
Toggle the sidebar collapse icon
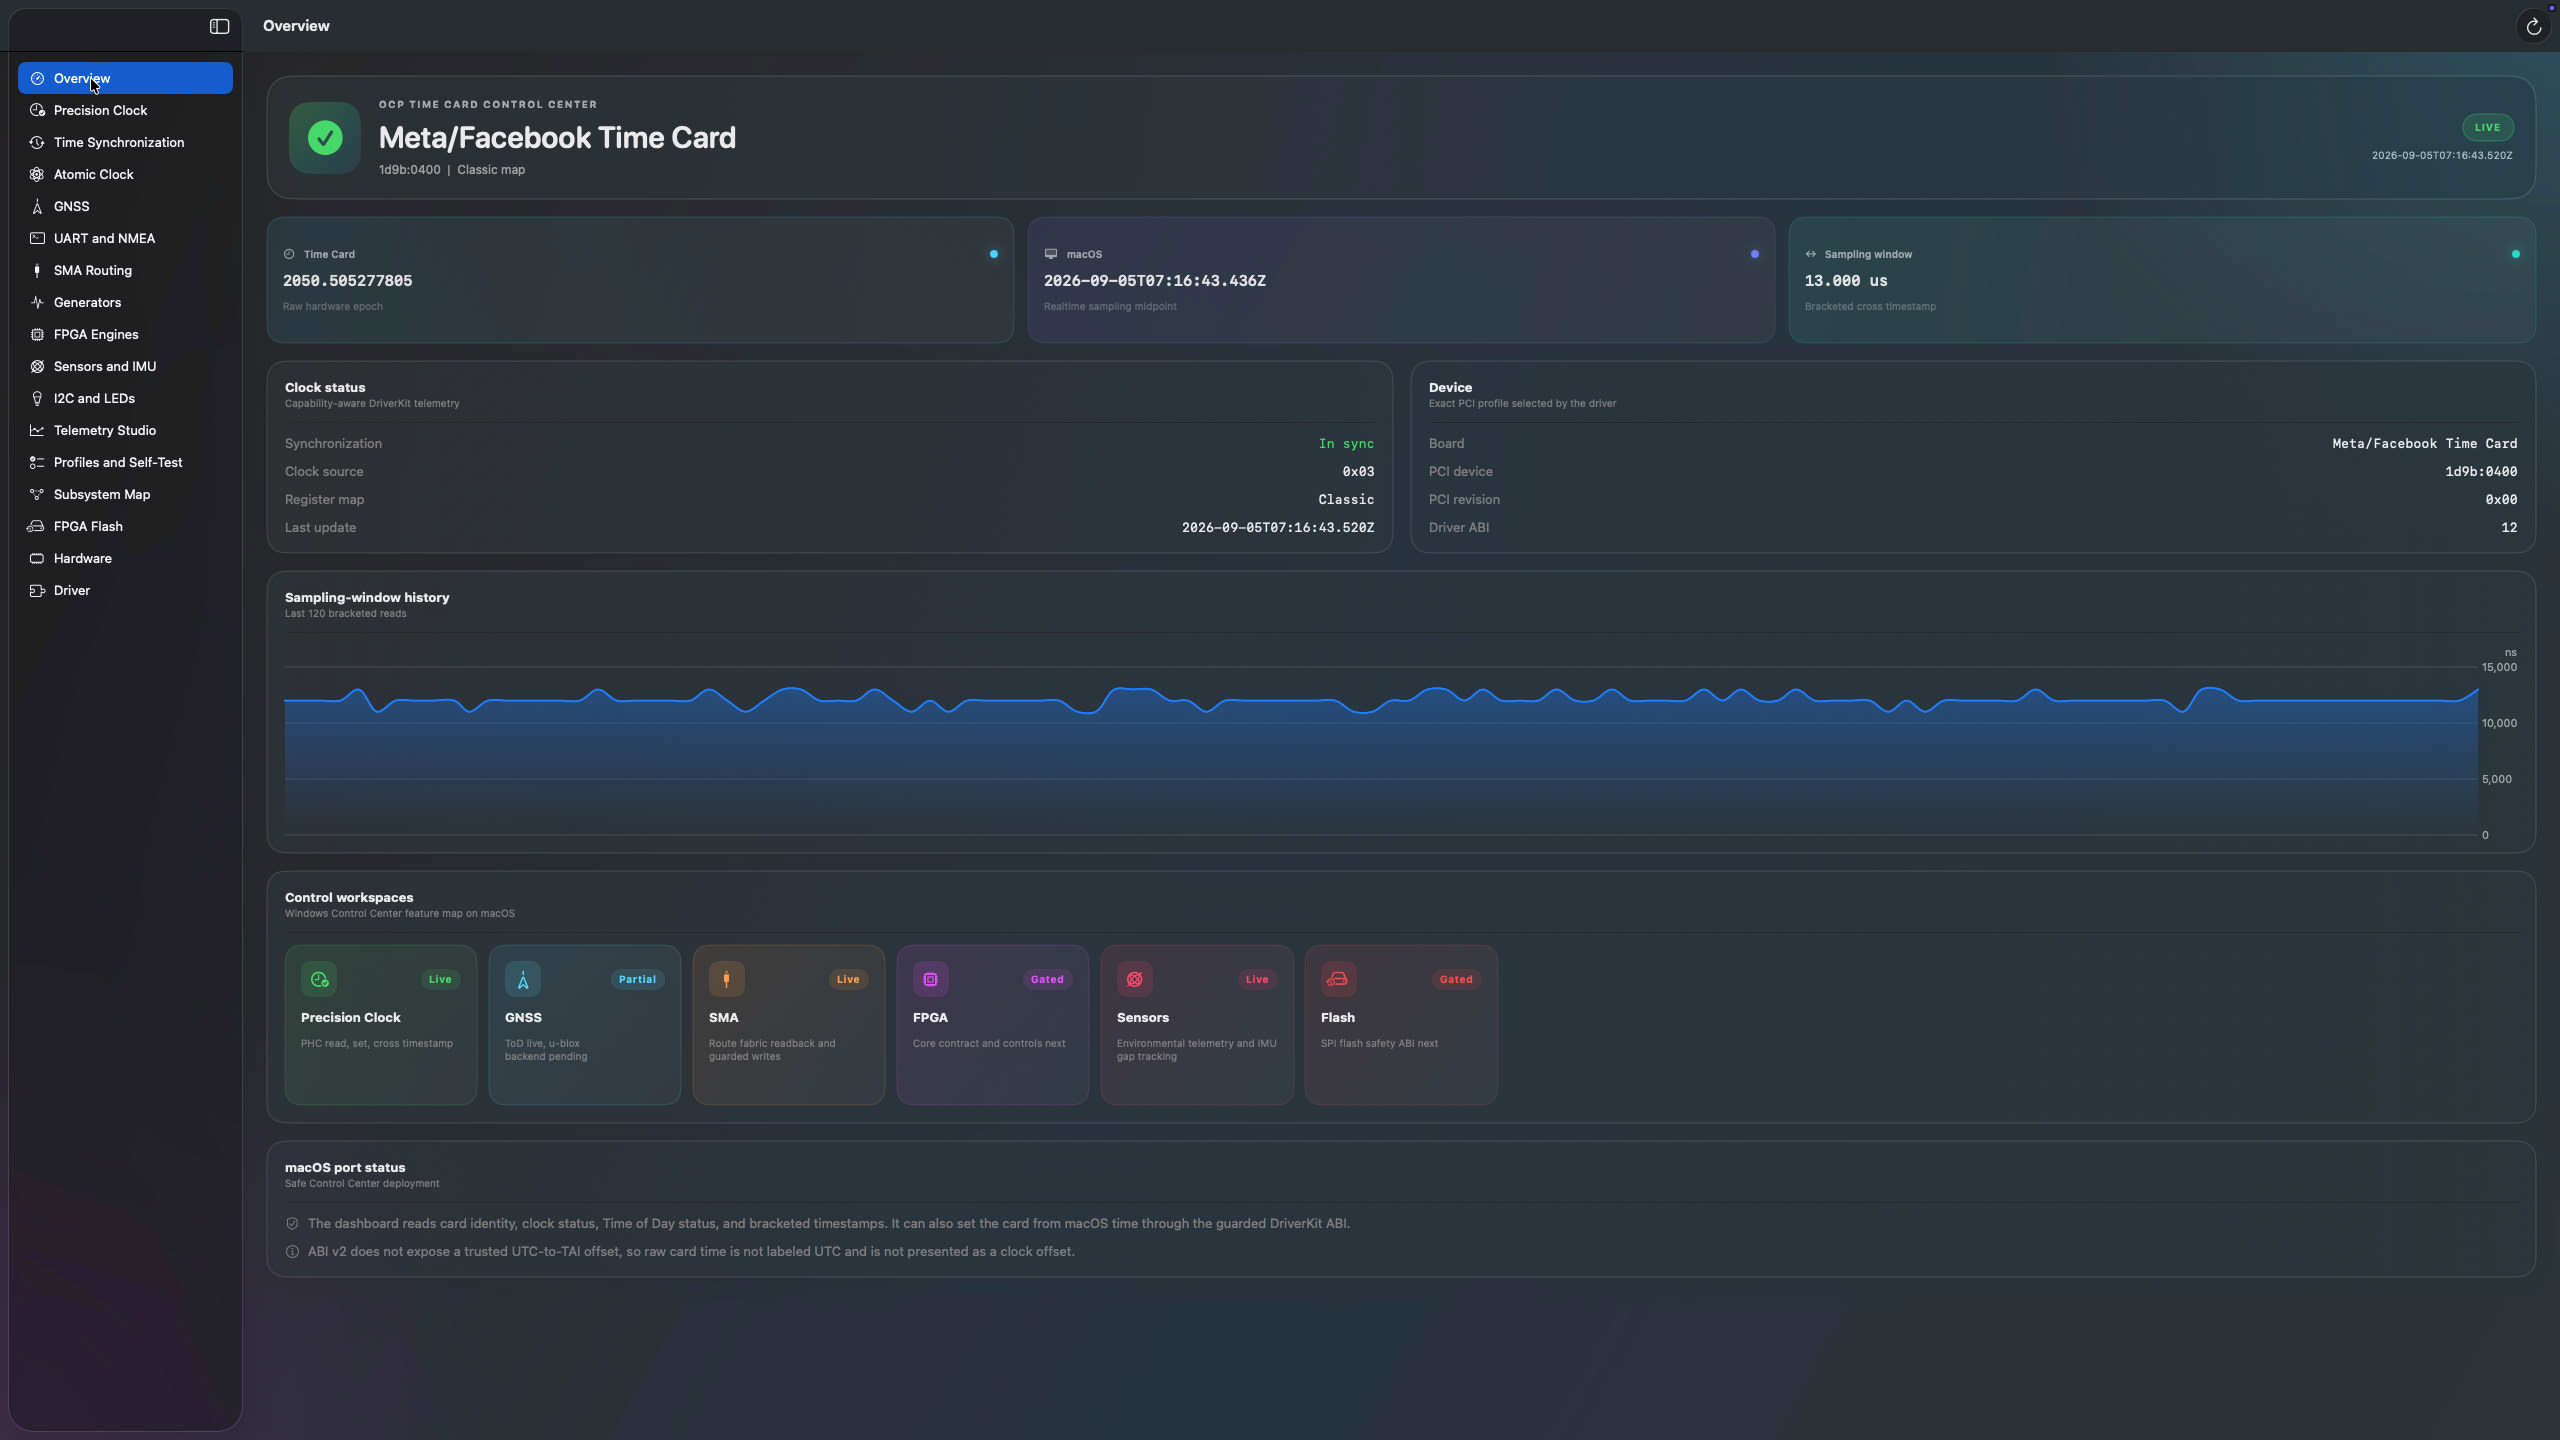click(x=219, y=26)
